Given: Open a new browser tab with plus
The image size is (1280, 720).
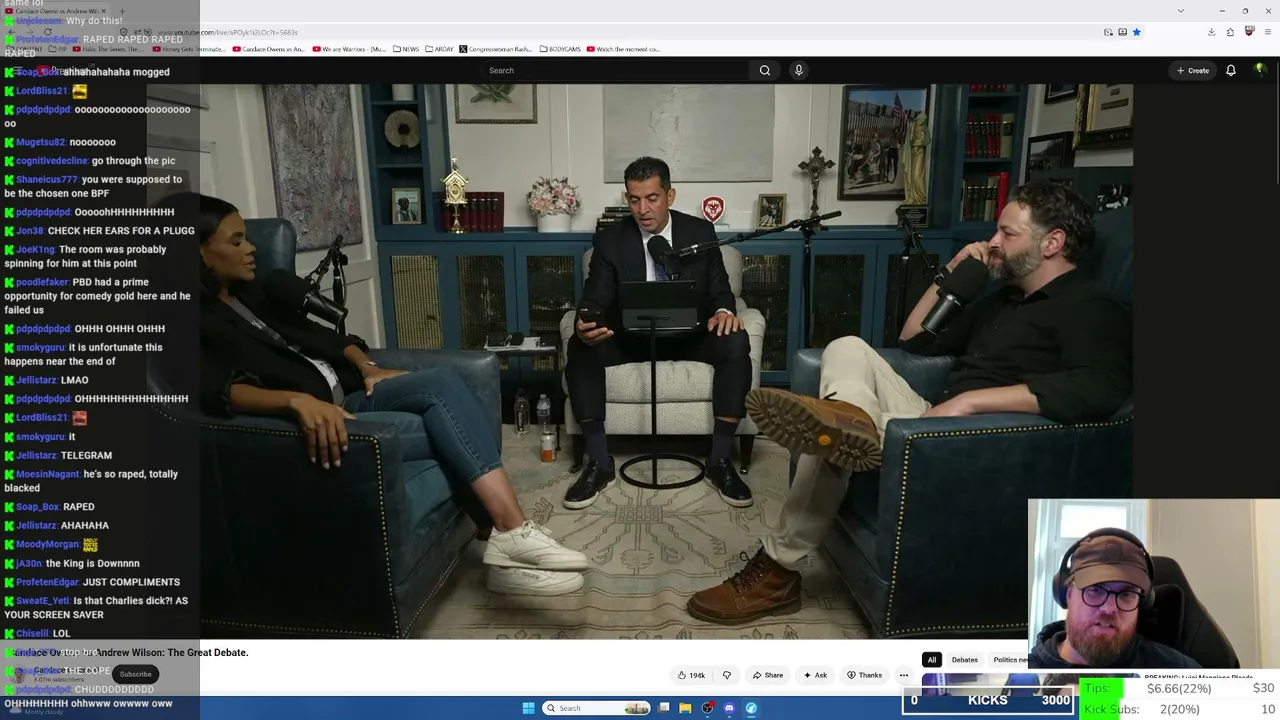Looking at the screenshot, I should click(x=120, y=11).
